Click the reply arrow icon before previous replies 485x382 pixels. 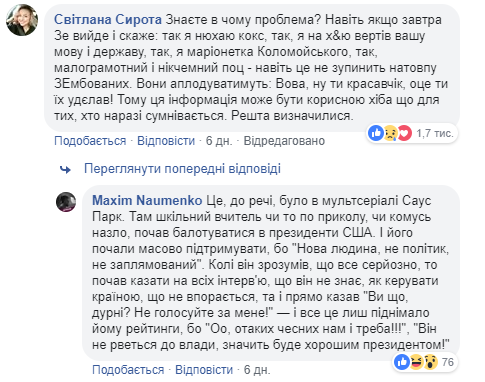coord(65,170)
